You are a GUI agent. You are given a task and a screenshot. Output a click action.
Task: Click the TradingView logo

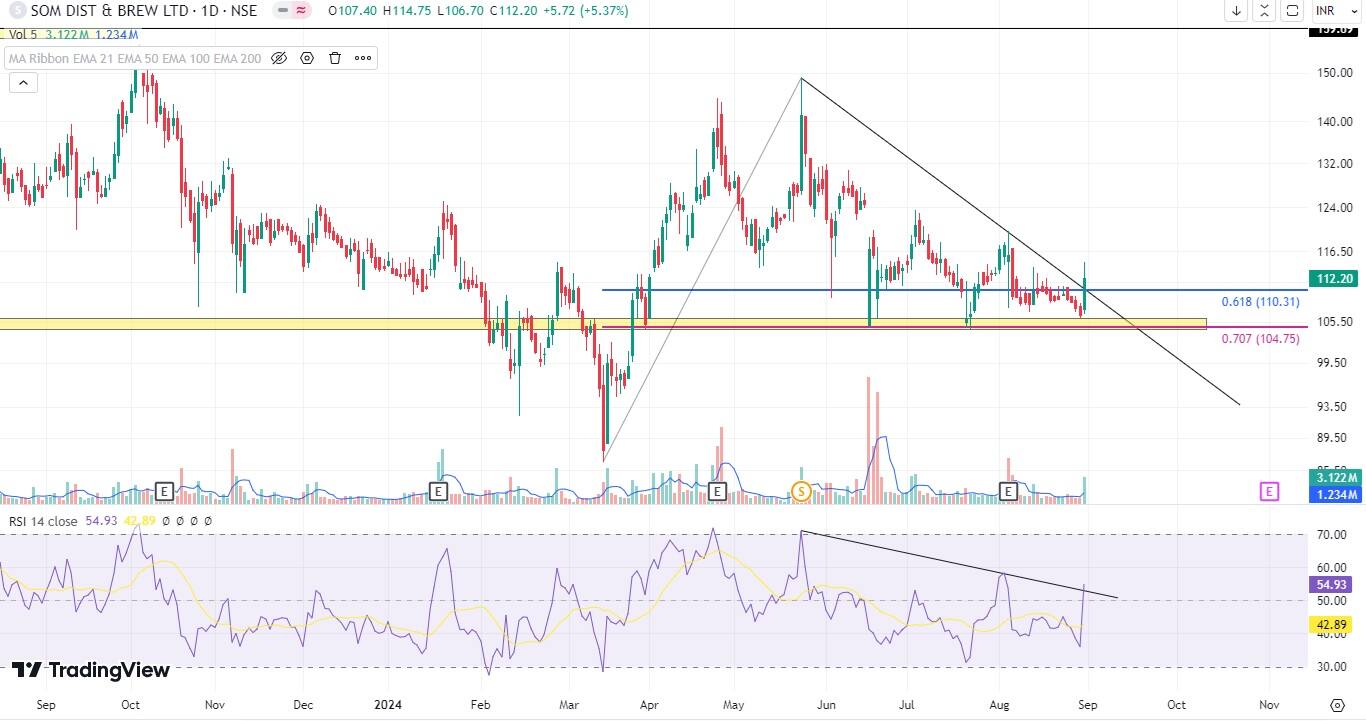90,670
